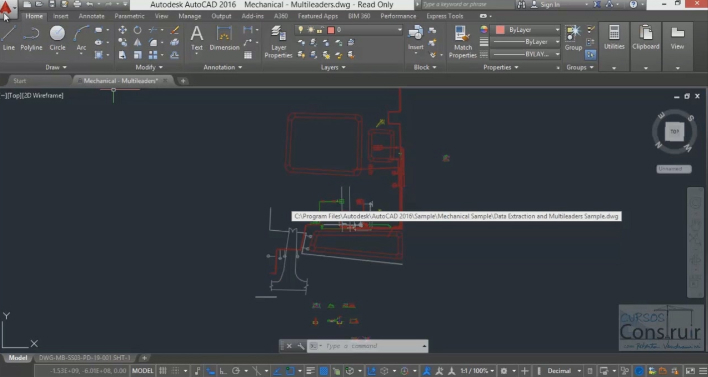Select the Polyline tool
The image size is (708, 377).
31,38
